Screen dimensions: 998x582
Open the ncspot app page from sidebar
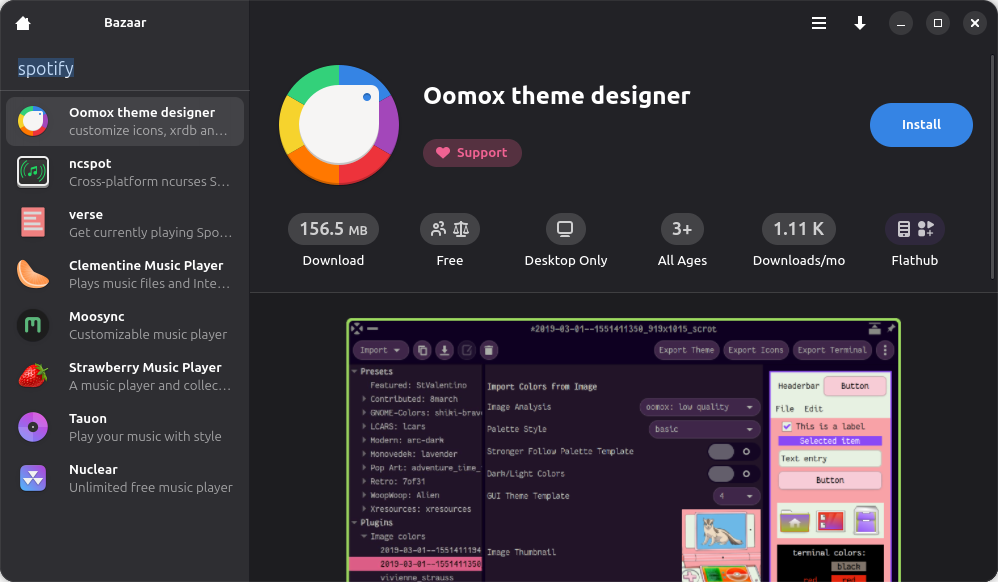[33, 171]
